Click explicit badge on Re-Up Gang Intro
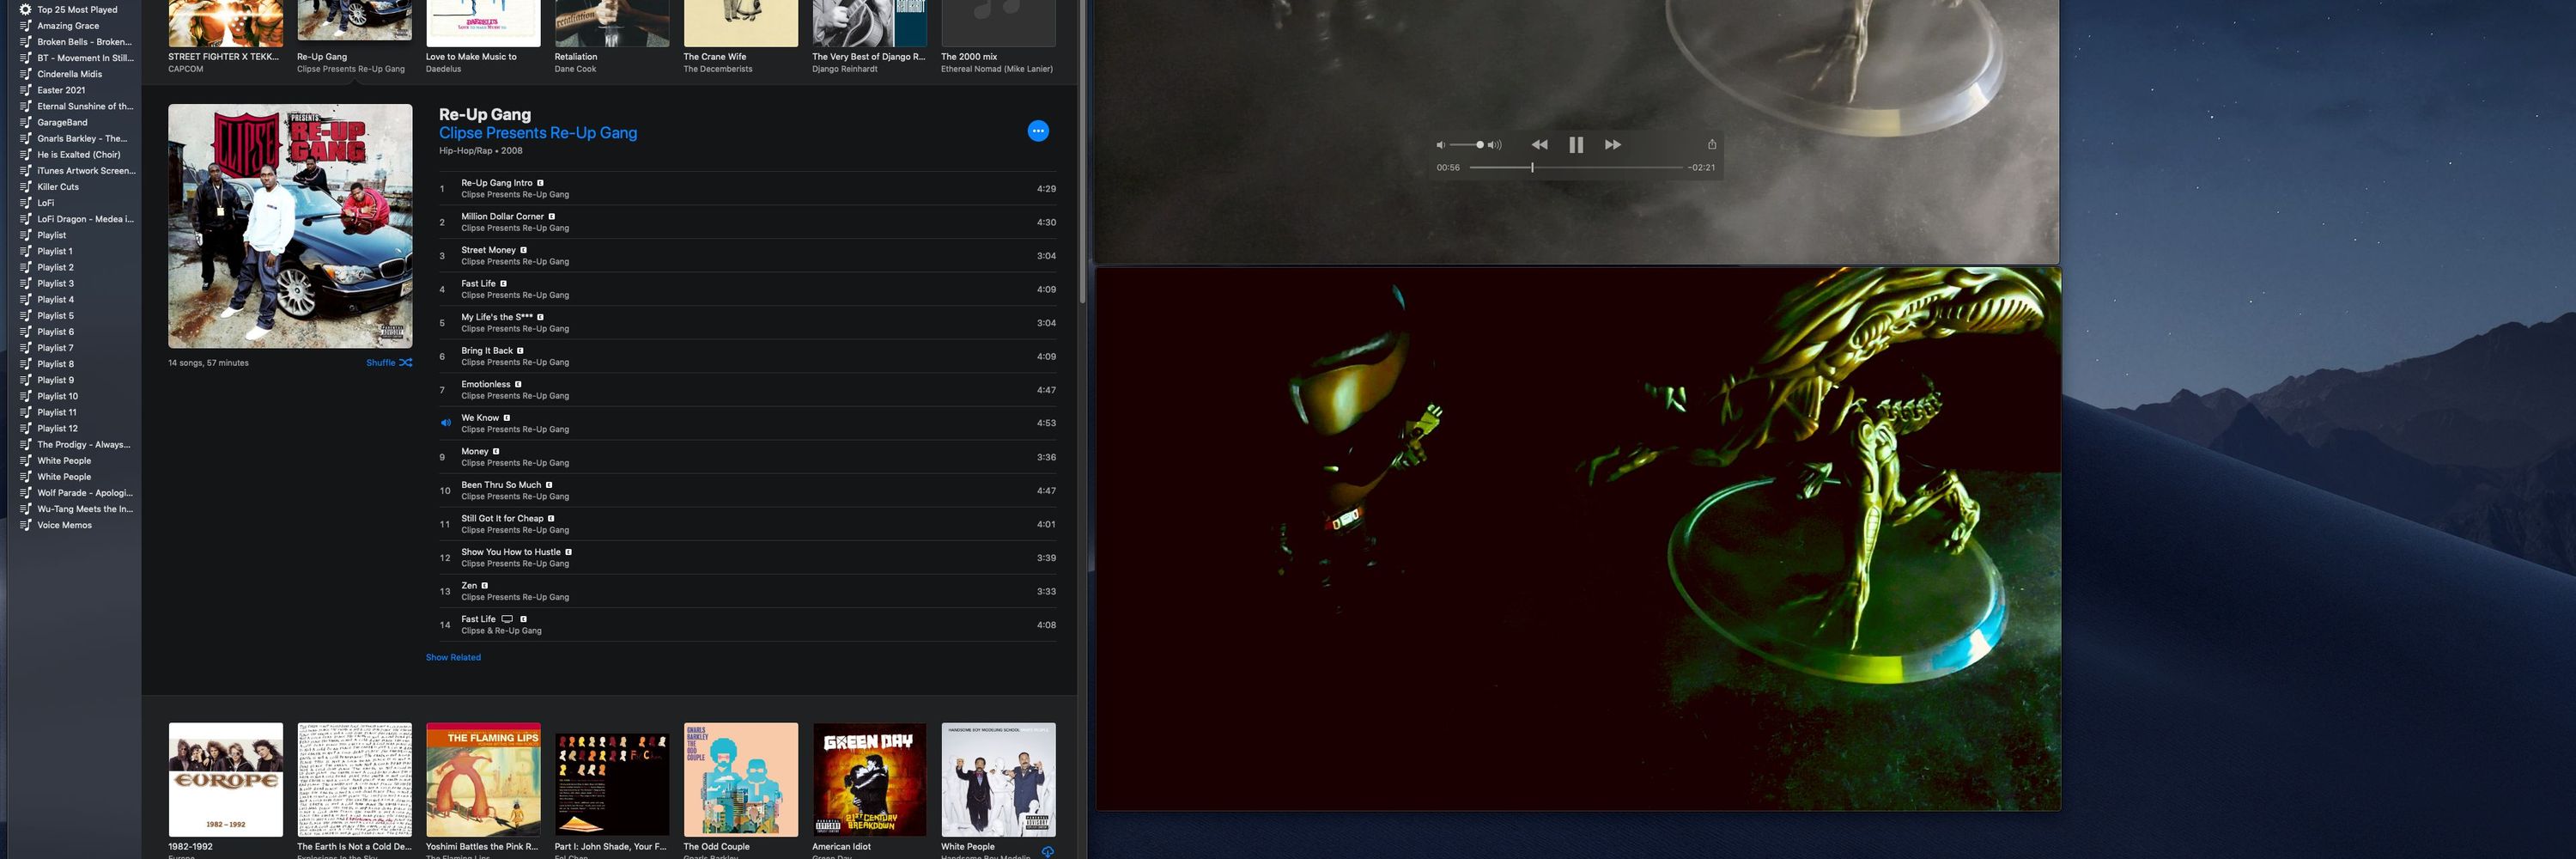2576x859 pixels. click(x=540, y=183)
